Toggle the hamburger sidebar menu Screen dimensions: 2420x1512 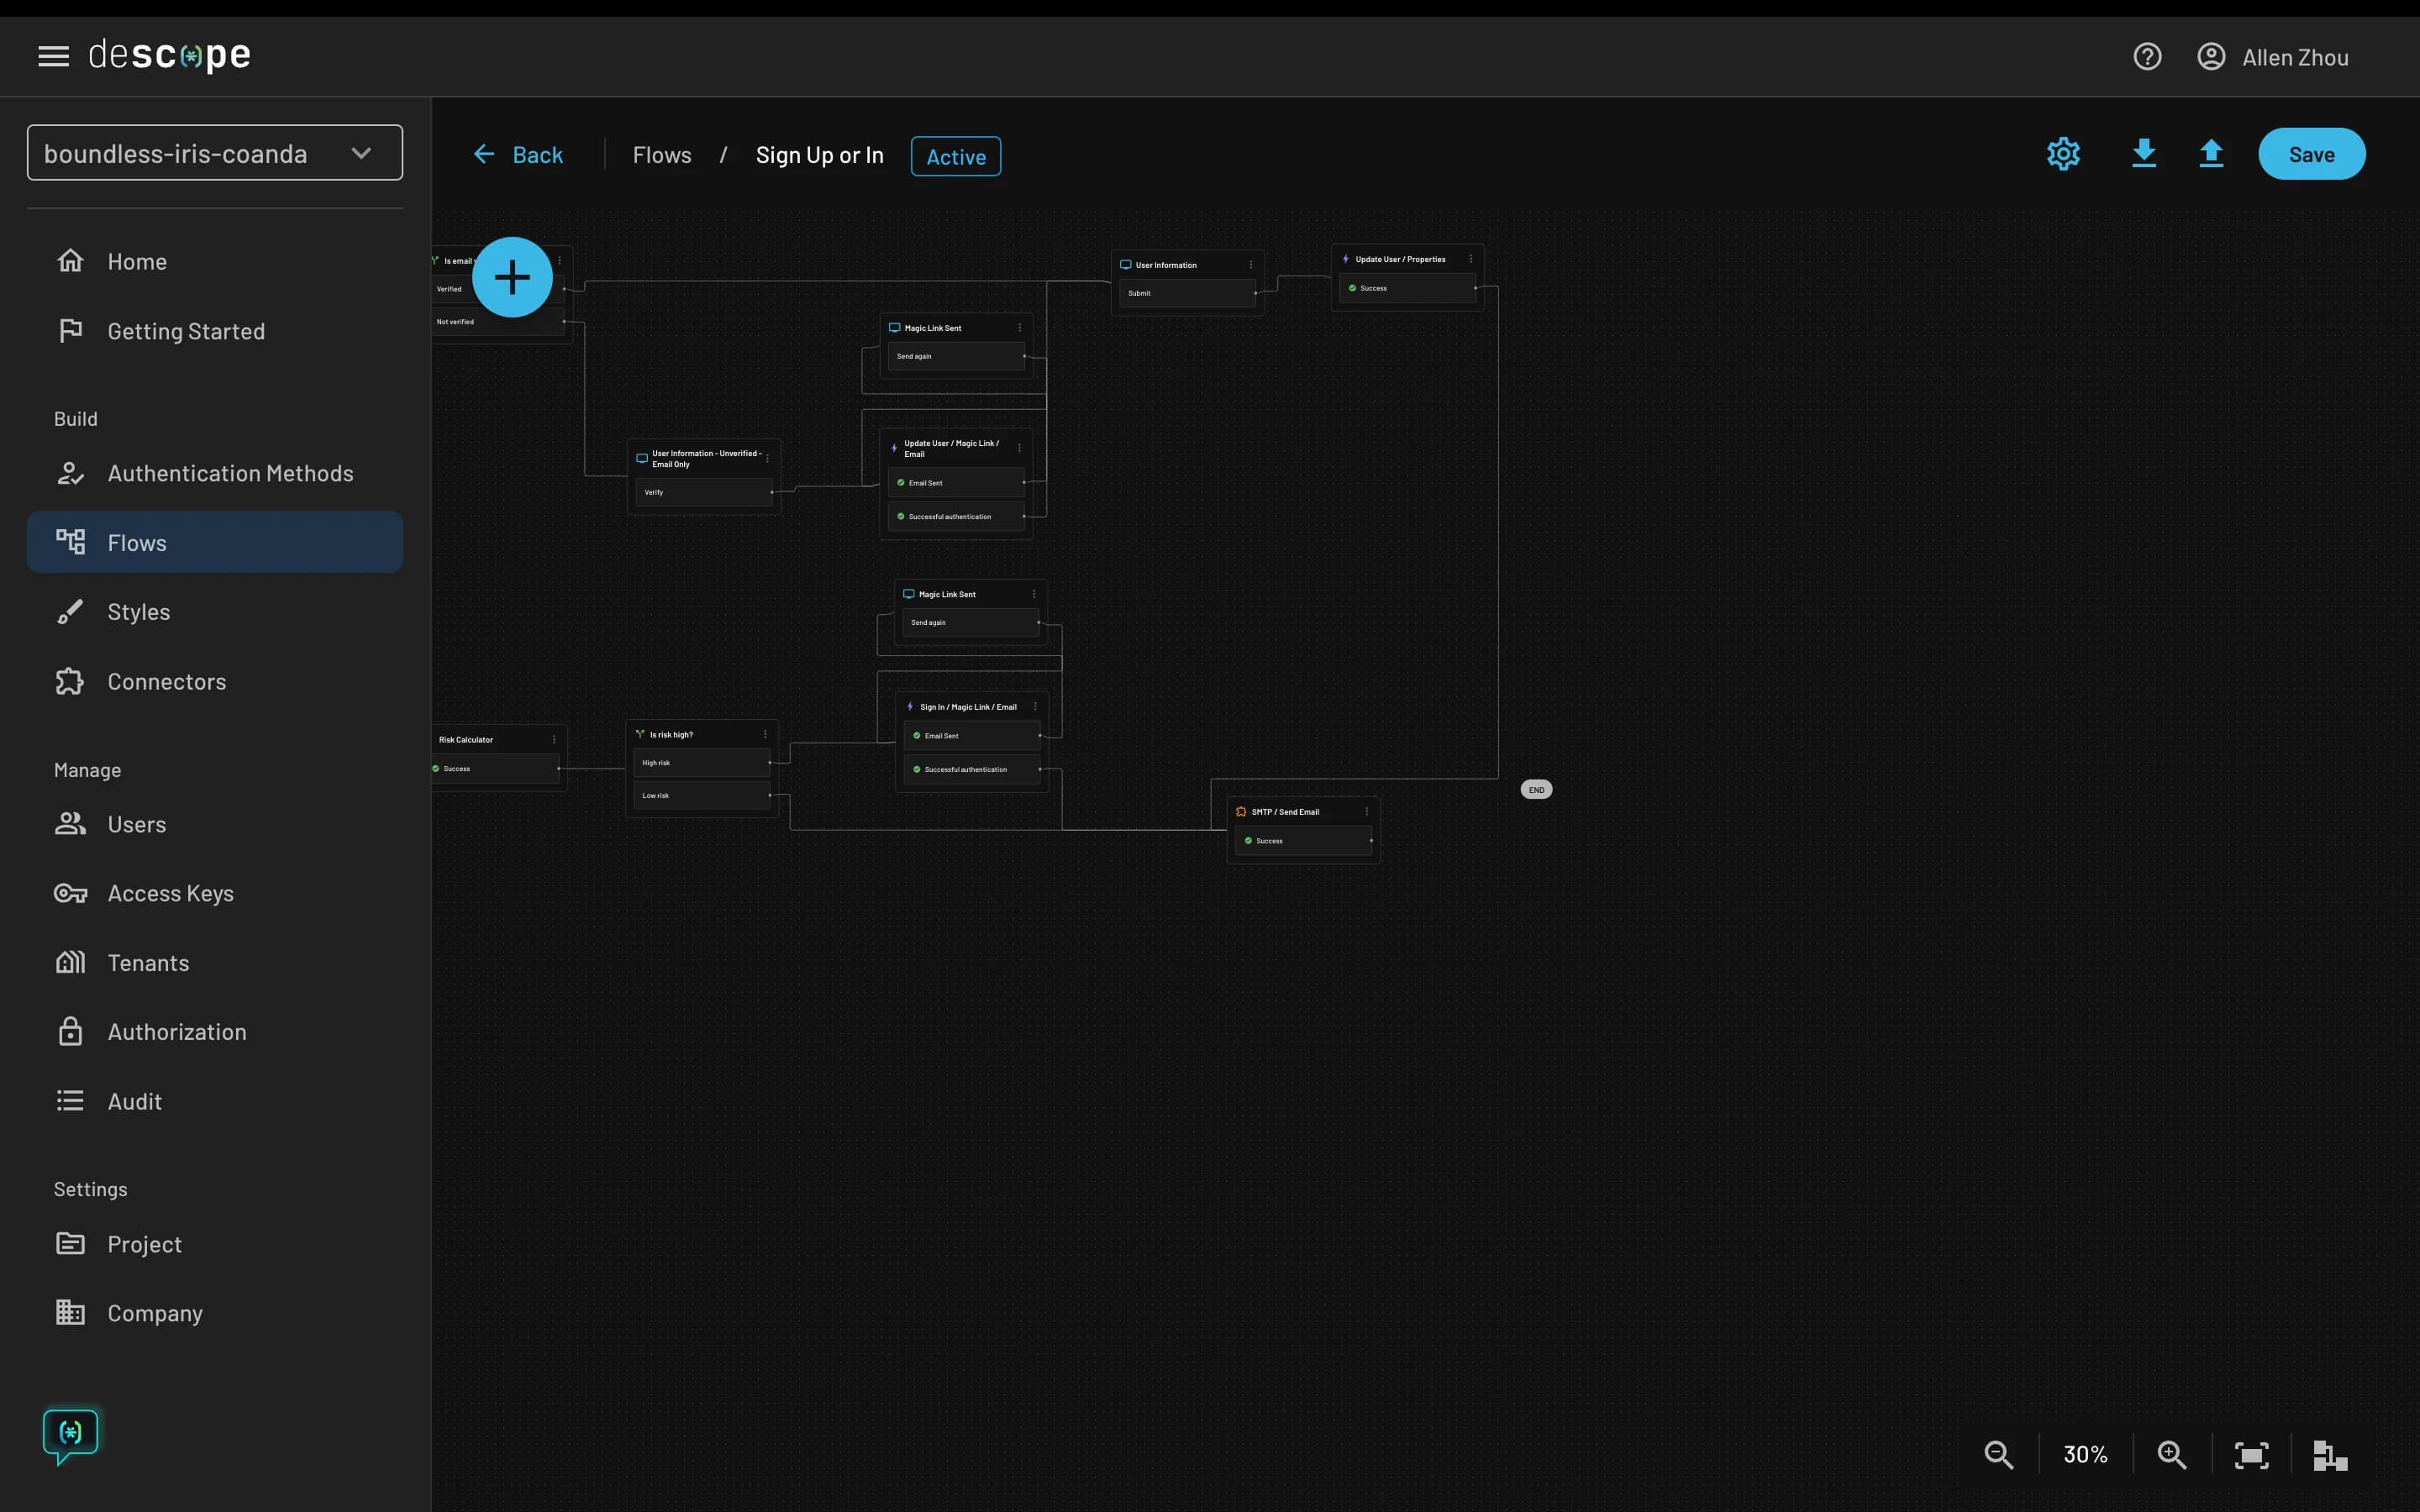click(53, 56)
